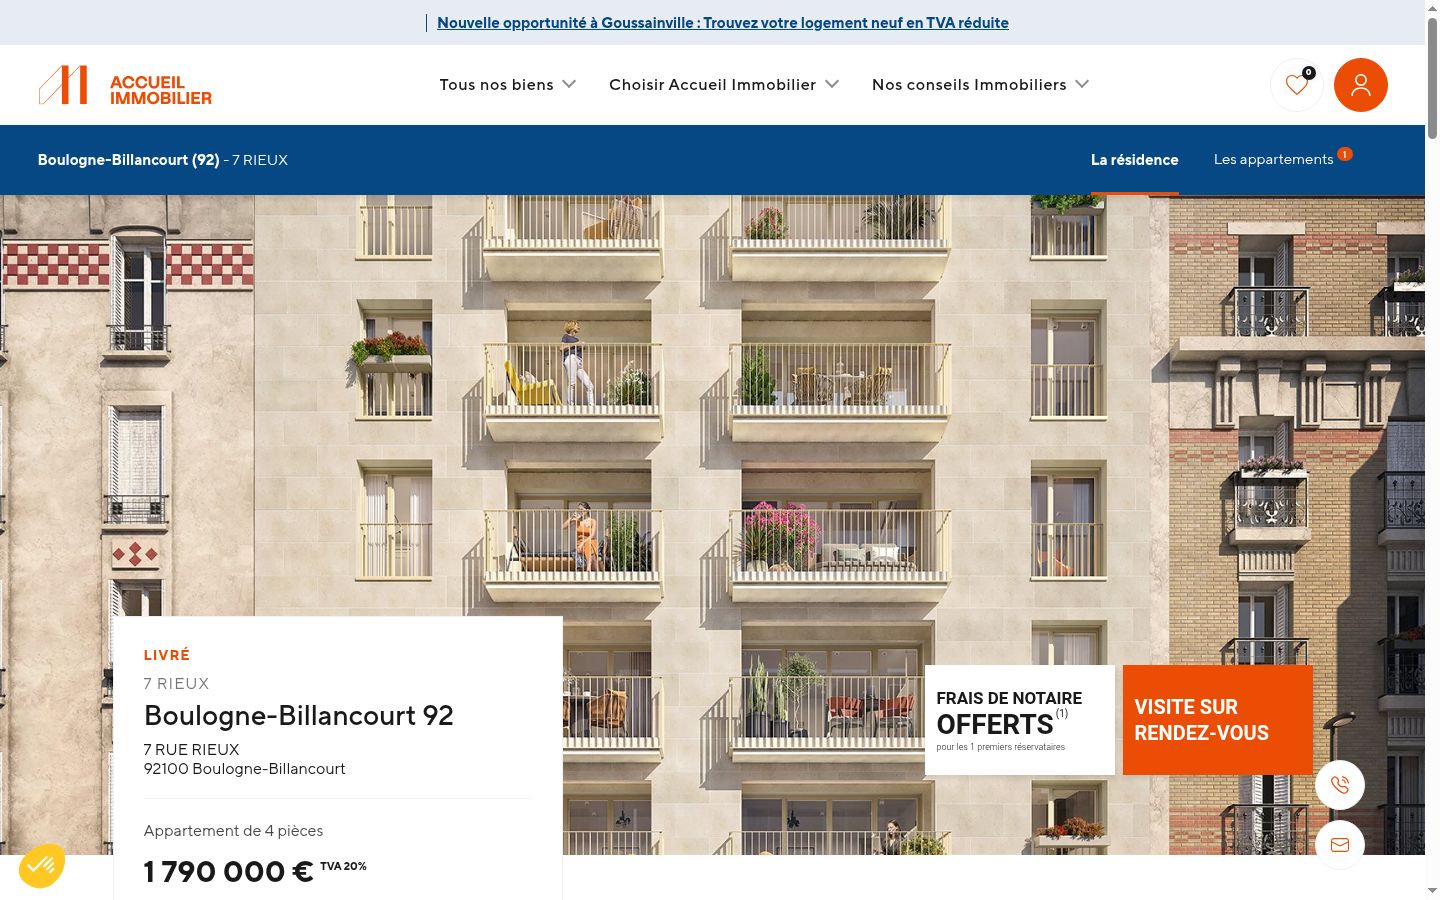Click the email envelope contact icon
The width and height of the screenshot is (1440, 900).
coord(1340,845)
